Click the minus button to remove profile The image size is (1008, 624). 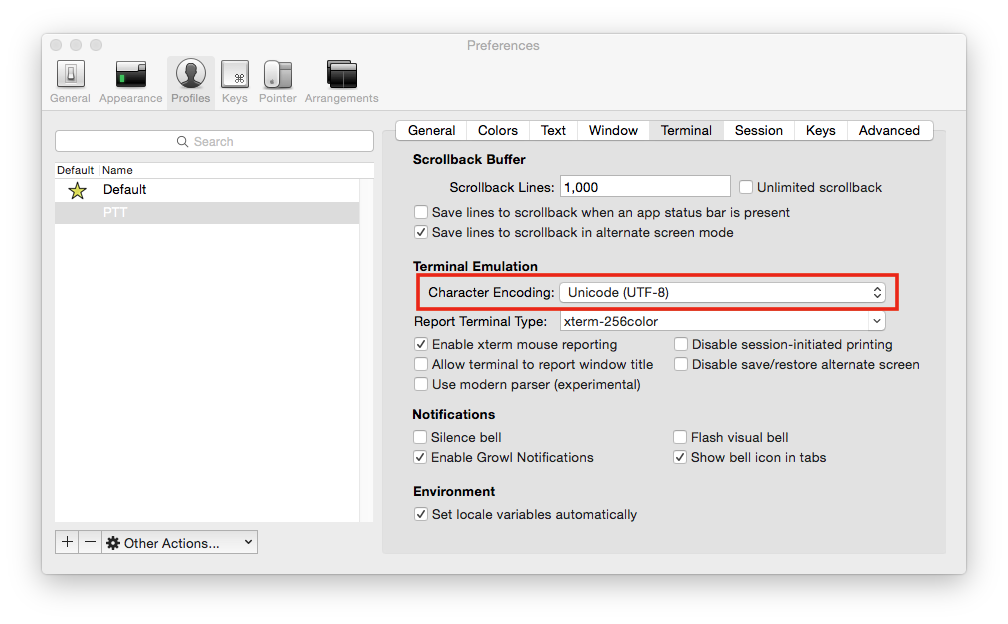90,542
